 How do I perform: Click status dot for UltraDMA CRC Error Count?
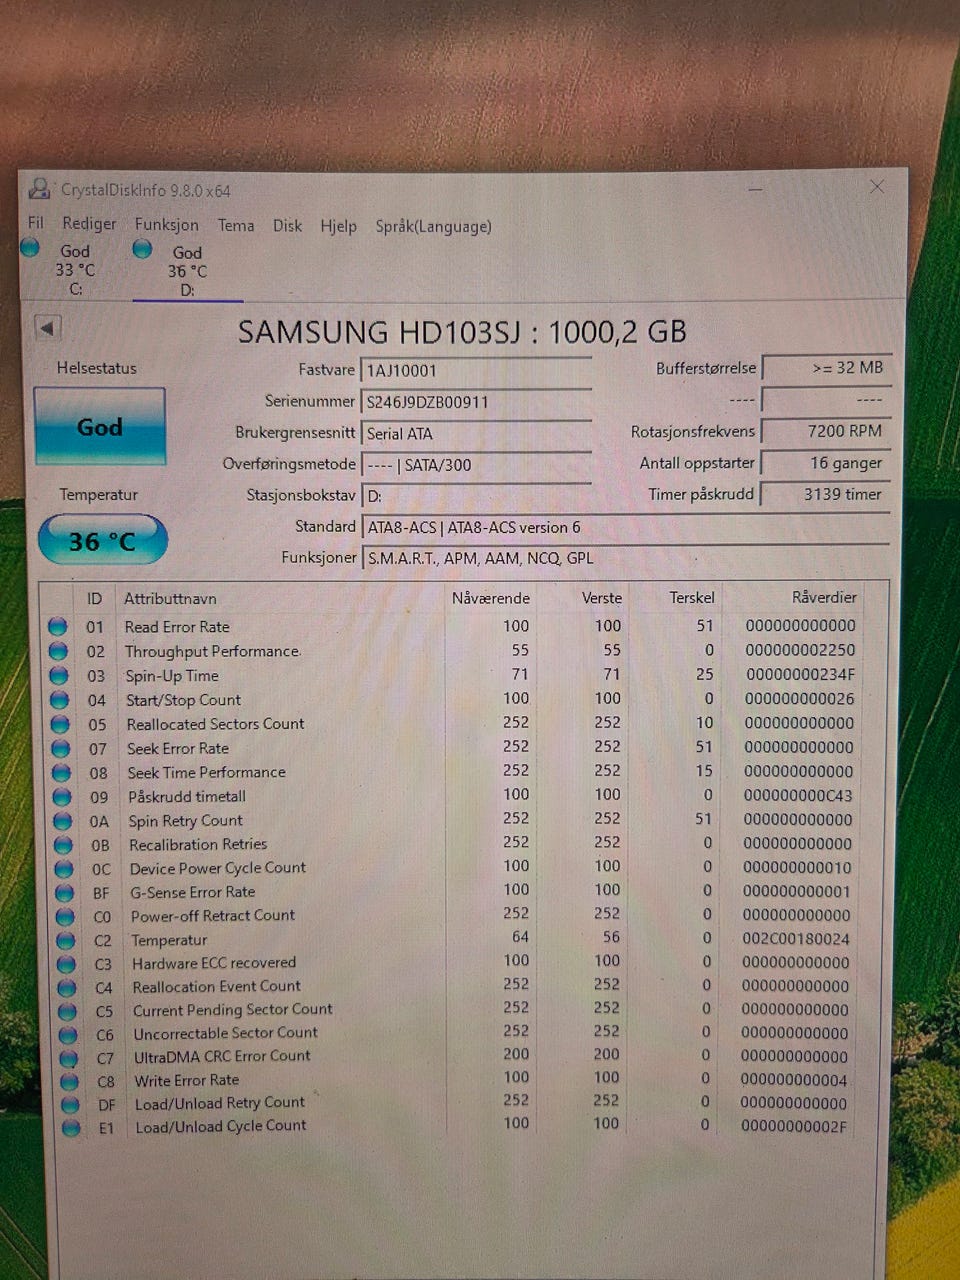[68, 1058]
